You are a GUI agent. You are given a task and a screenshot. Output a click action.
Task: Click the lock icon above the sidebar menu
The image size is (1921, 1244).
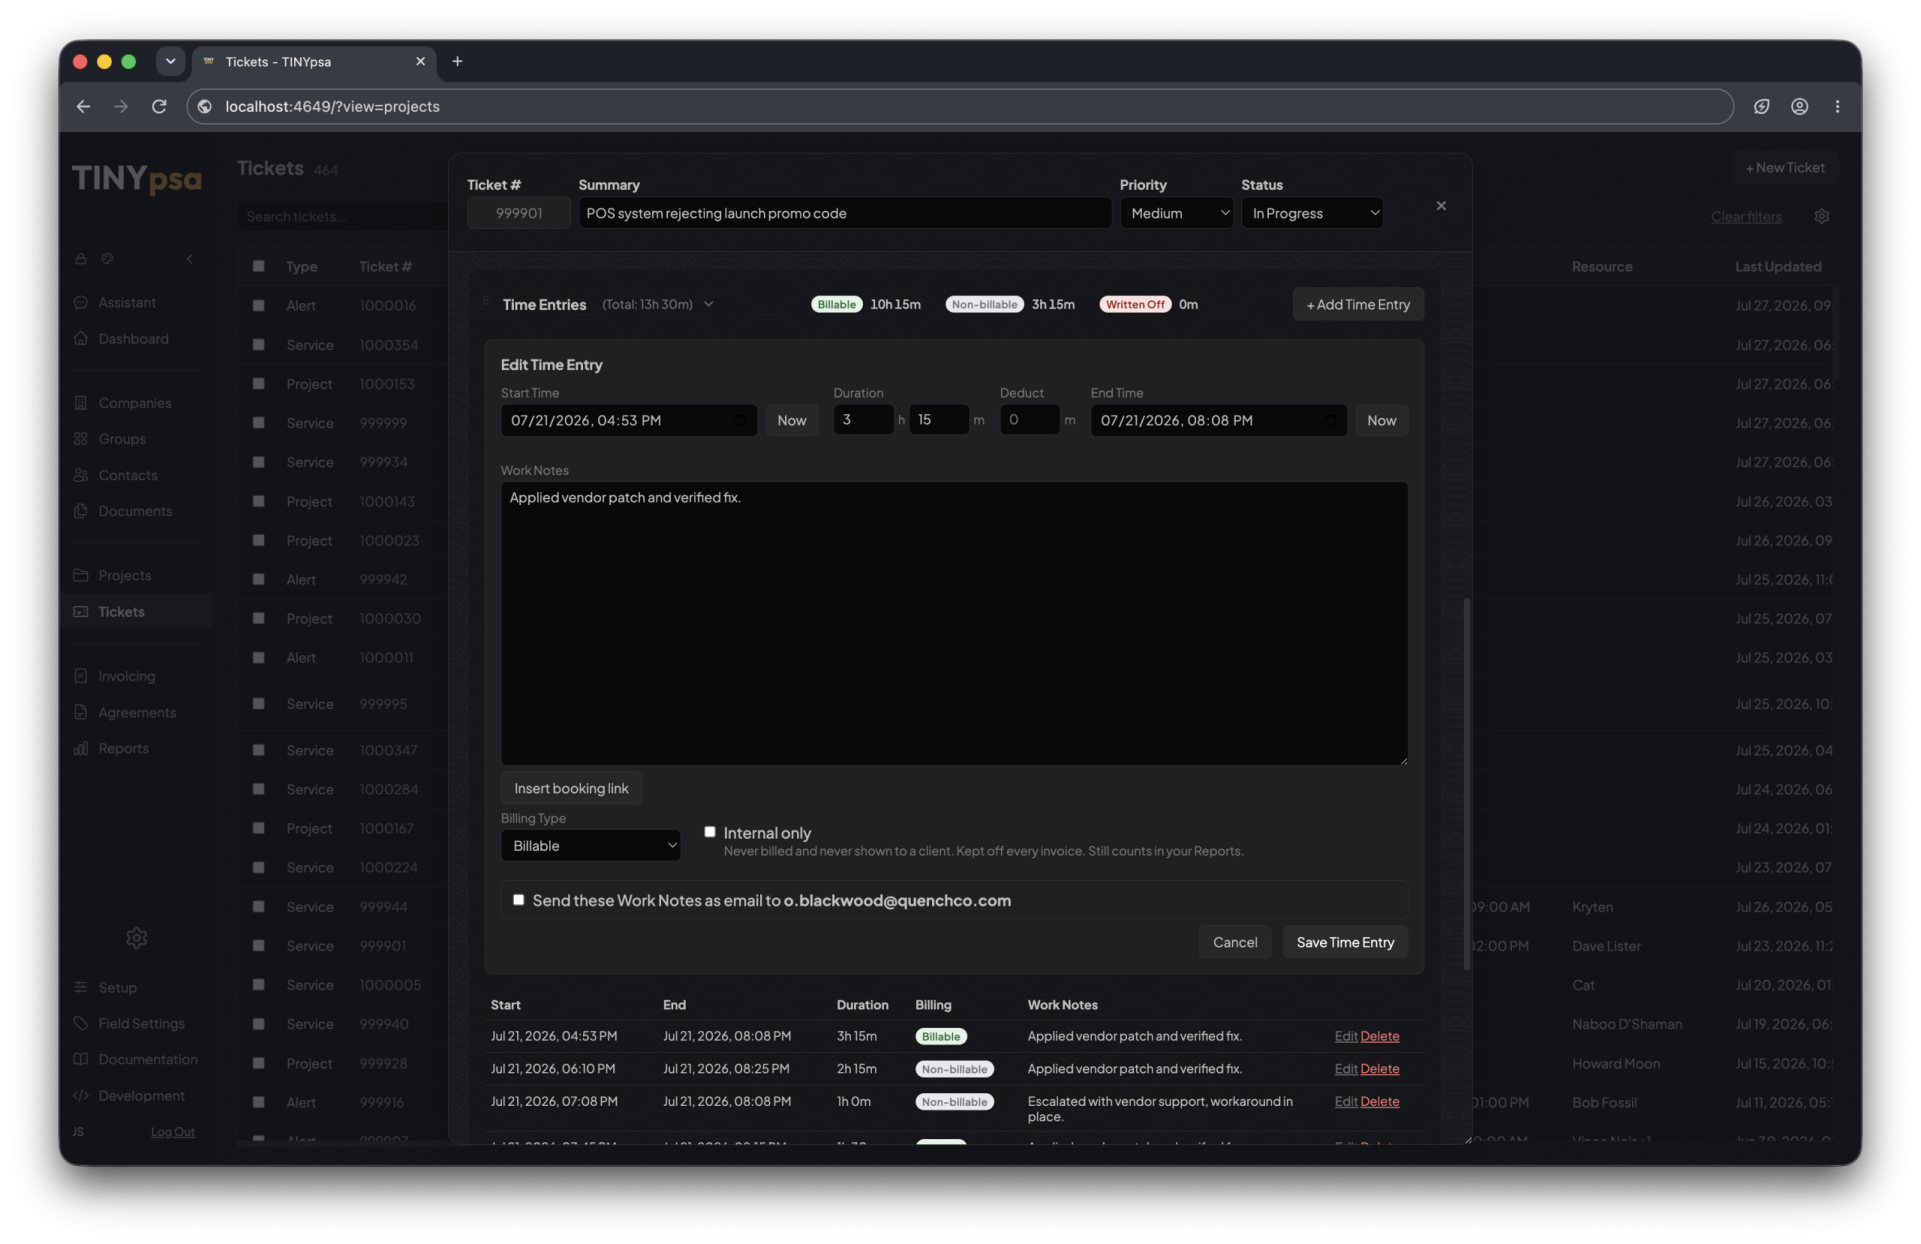tap(81, 258)
